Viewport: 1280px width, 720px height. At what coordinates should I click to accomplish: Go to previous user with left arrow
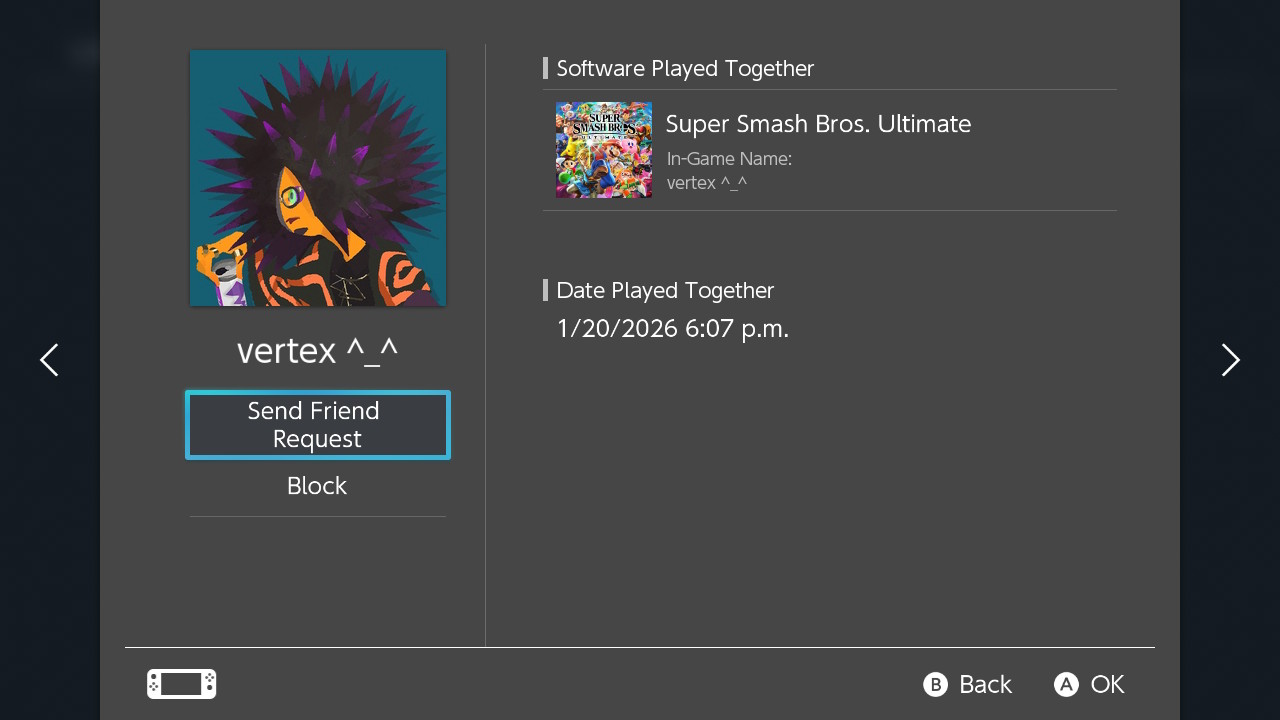(49, 360)
